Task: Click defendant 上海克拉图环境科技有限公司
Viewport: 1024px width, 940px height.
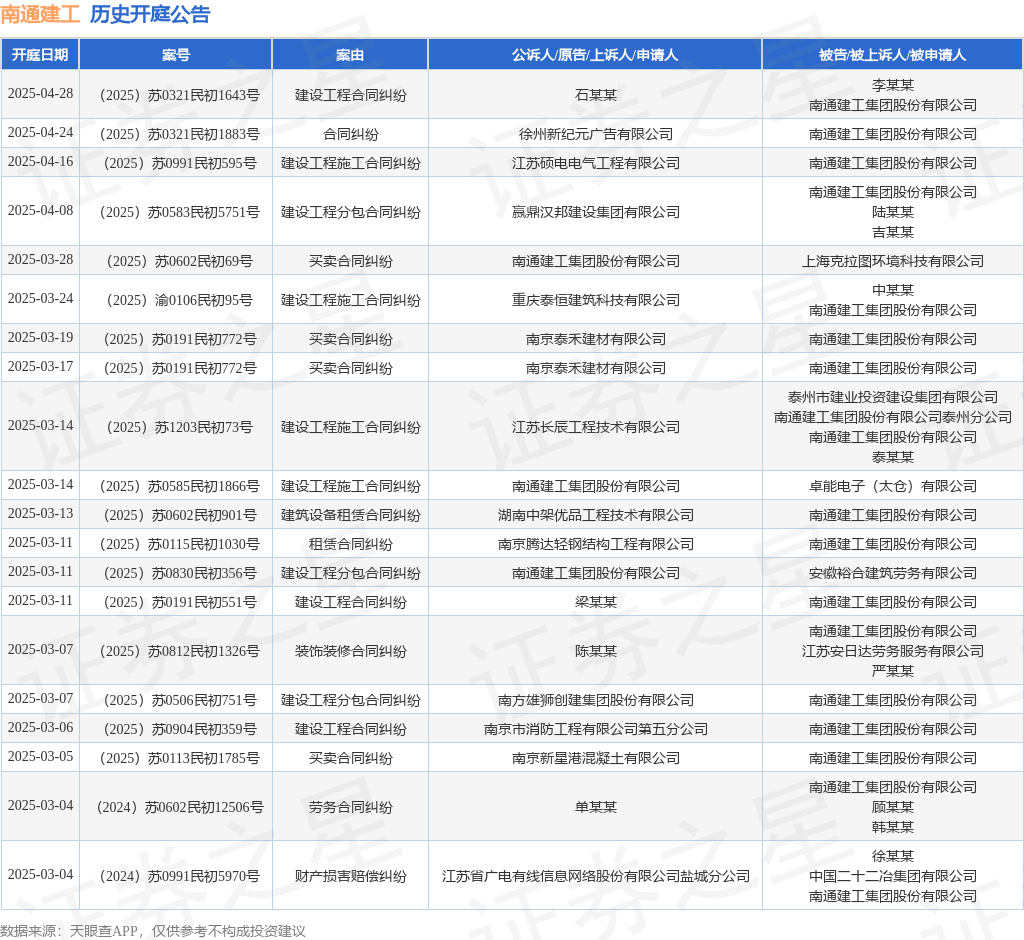Action: (893, 261)
